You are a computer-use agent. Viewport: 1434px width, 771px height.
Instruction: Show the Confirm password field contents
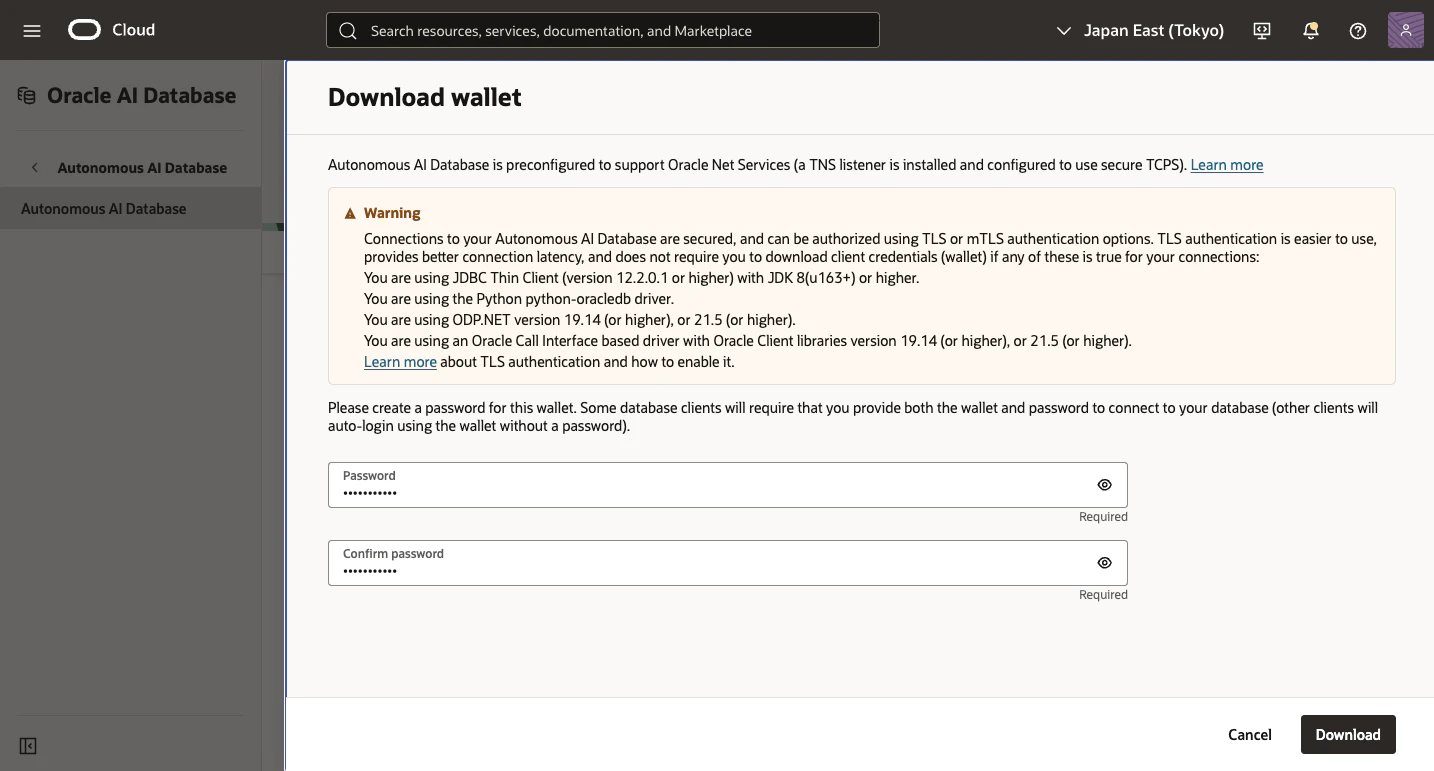(1104, 563)
